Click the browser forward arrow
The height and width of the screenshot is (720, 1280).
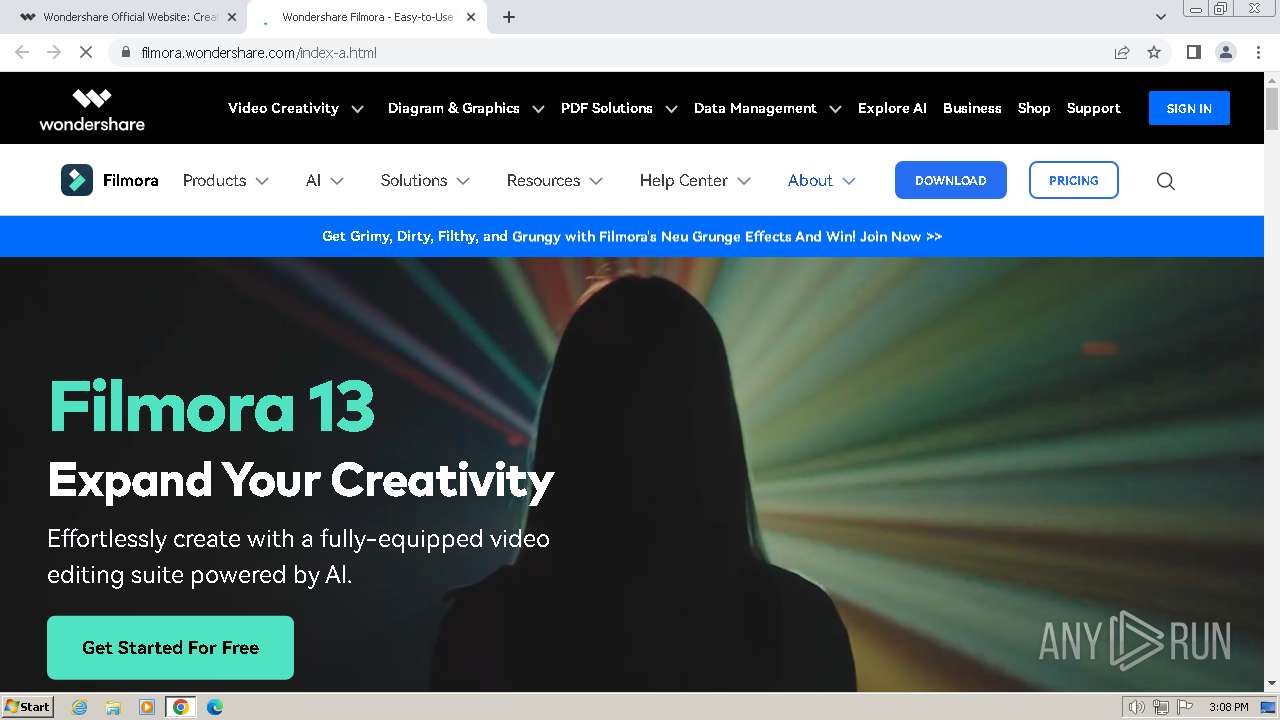[x=54, y=52]
